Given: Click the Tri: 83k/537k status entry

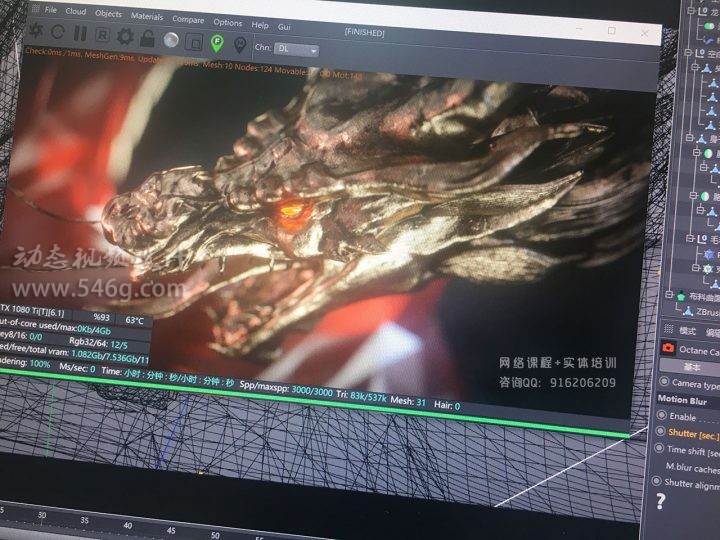Looking at the screenshot, I should click(x=361, y=396).
